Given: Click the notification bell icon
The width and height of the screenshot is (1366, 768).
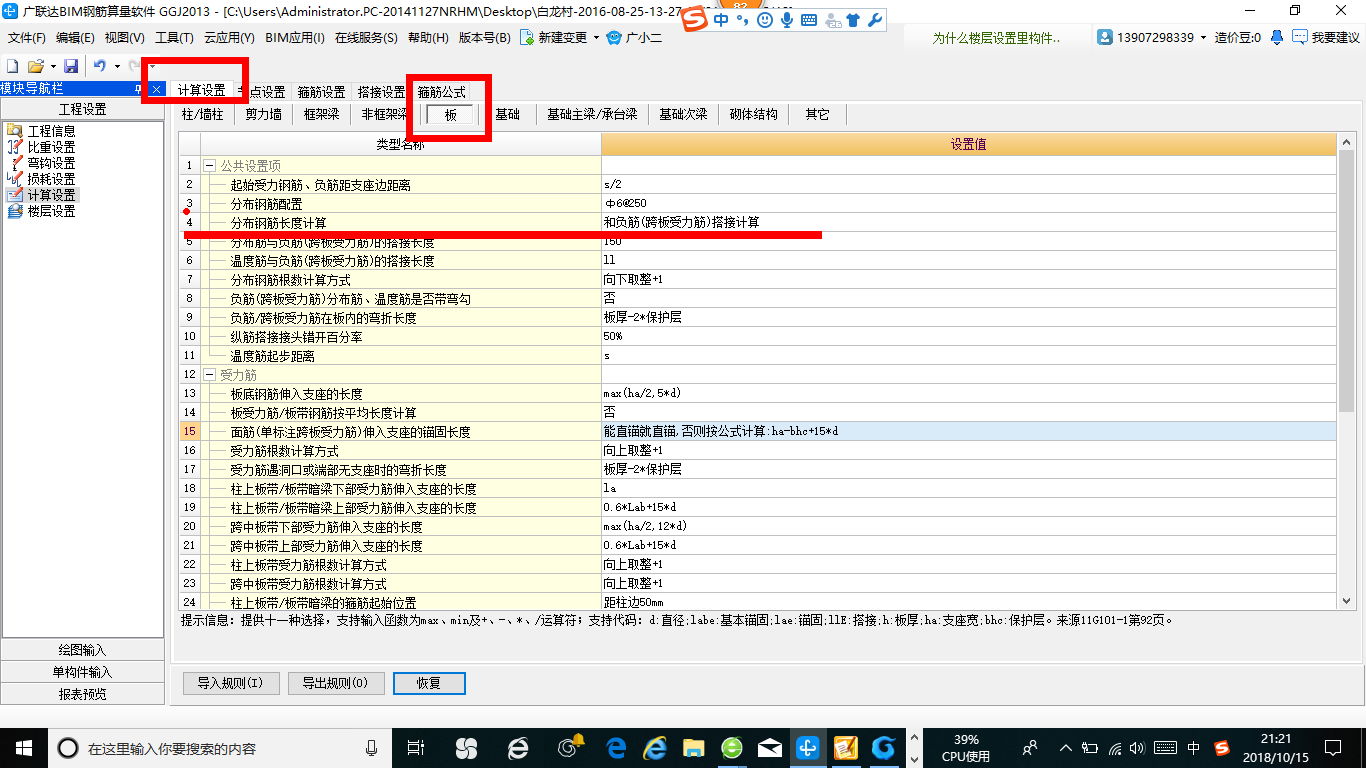Looking at the screenshot, I should click(x=1277, y=37).
